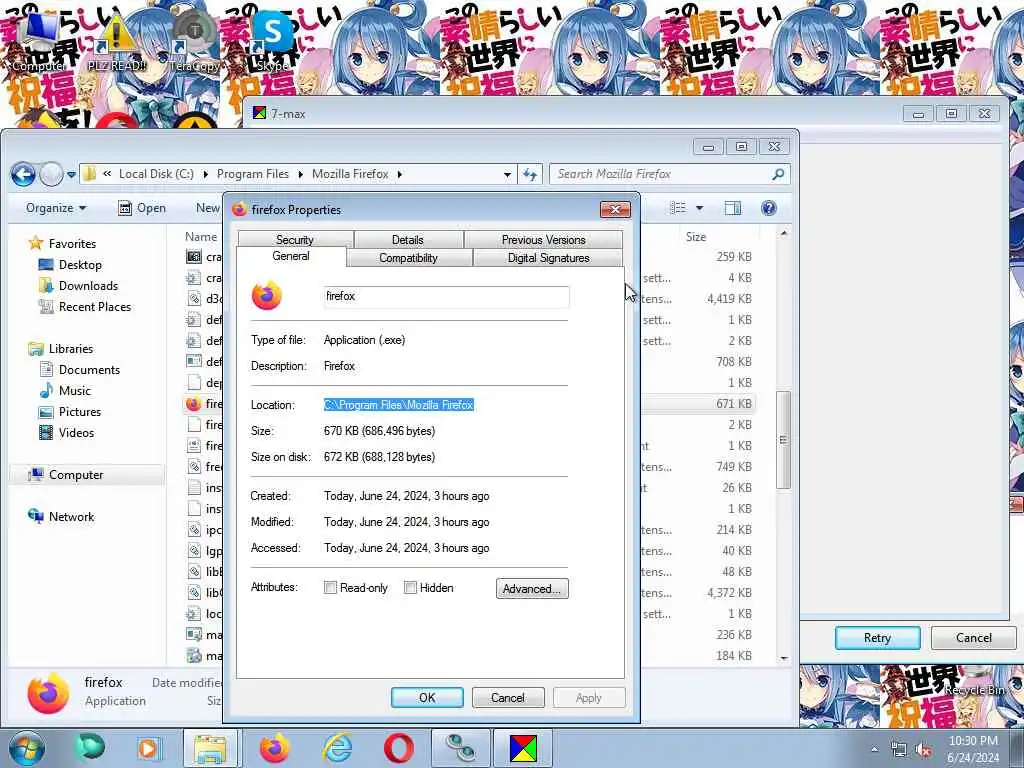Launch Opera from the taskbar
This screenshot has height=768, width=1024.
coord(398,748)
